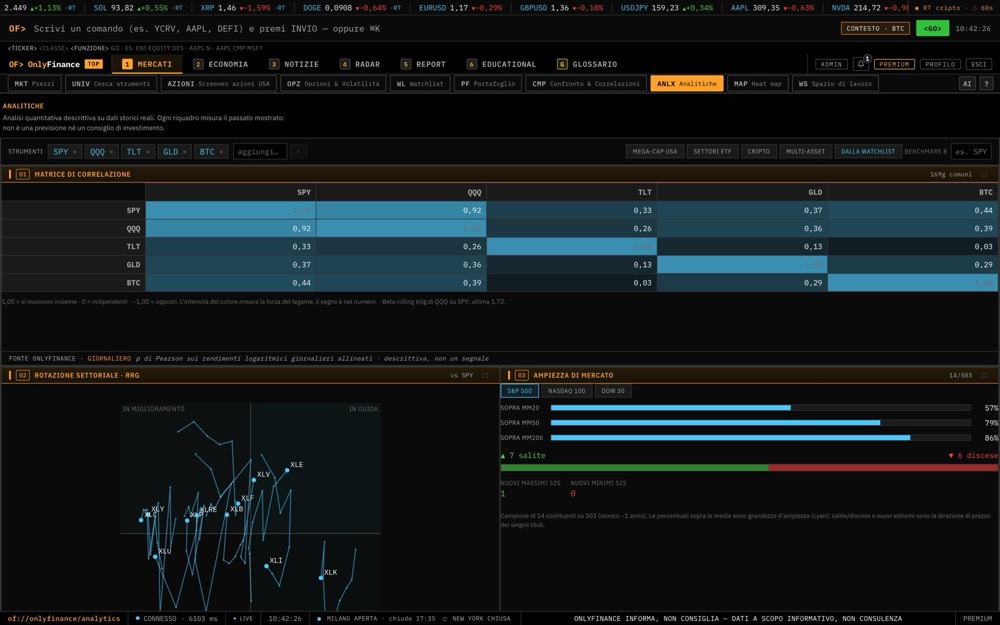The image size is (1000, 625).
Task: Remove QQQ chip from instruments
Action: click(111, 152)
